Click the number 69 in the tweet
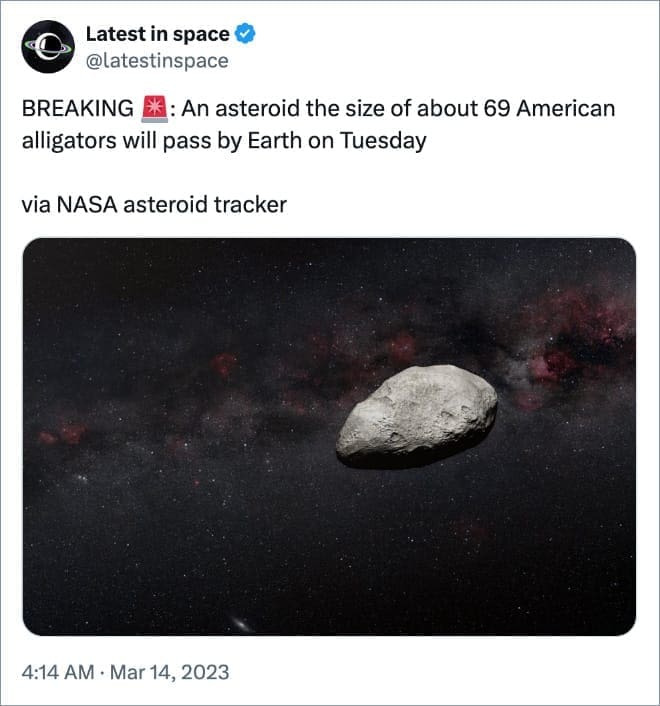660x706 pixels. 497,109
